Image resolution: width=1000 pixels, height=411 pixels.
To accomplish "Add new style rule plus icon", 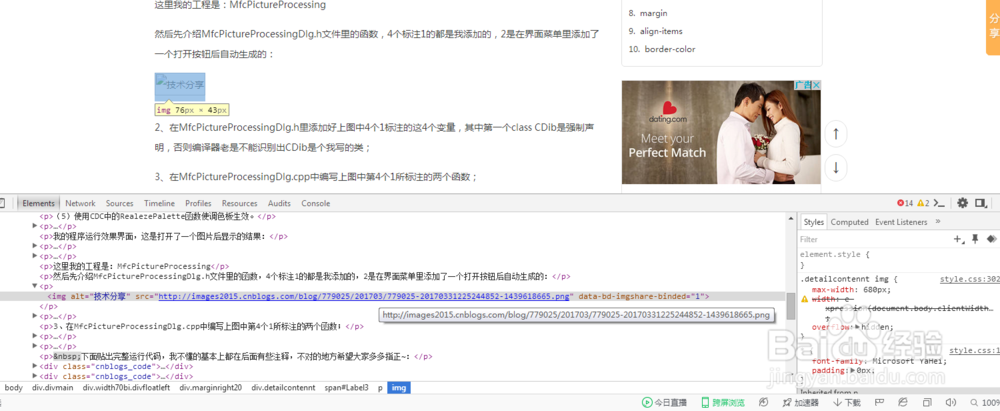I will [x=958, y=239].
